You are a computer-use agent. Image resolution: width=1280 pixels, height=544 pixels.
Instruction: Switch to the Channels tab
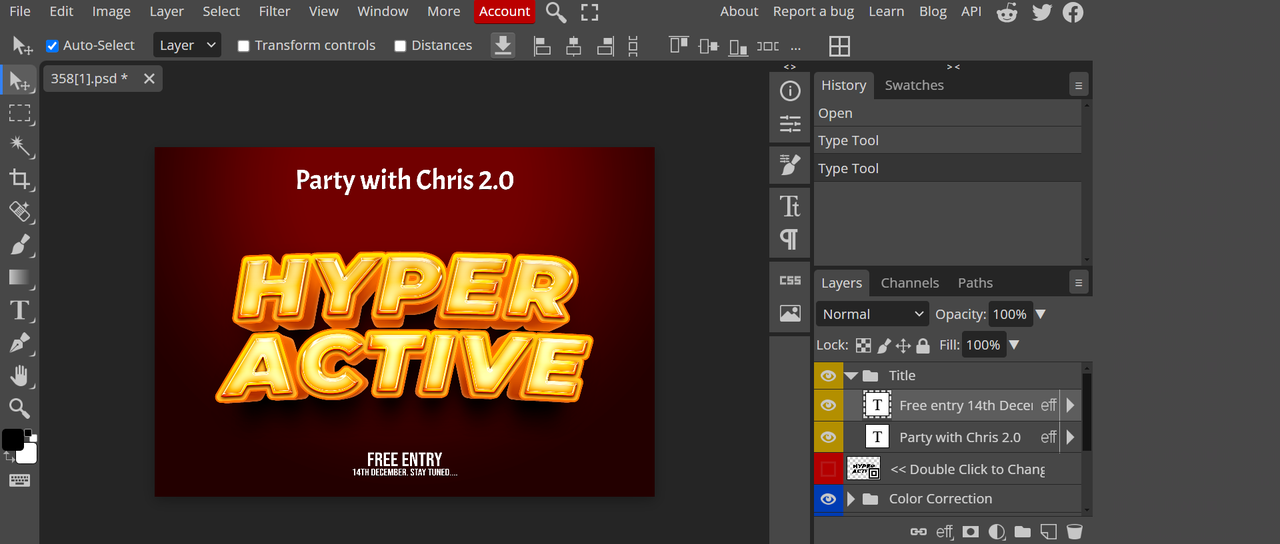click(x=909, y=283)
